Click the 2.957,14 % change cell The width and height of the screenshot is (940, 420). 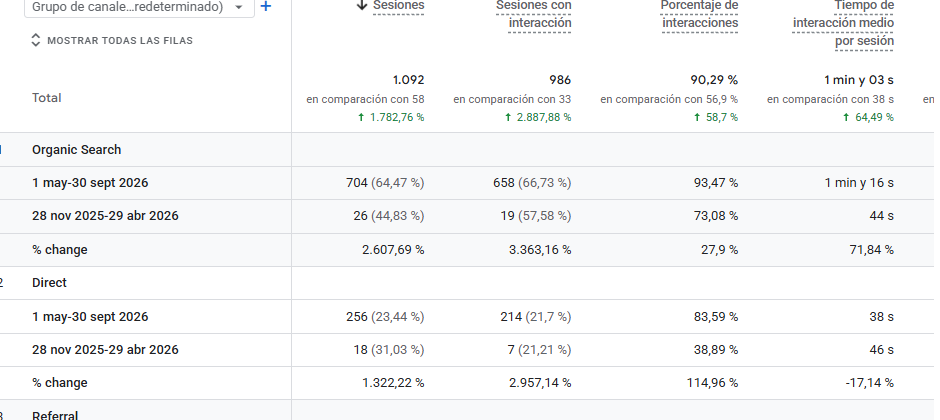[x=540, y=383]
